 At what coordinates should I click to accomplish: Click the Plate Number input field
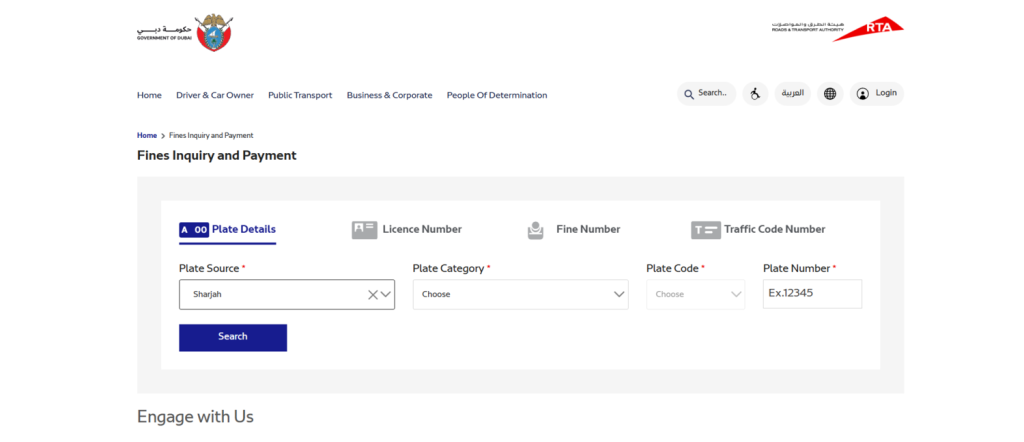pyautogui.click(x=812, y=294)
